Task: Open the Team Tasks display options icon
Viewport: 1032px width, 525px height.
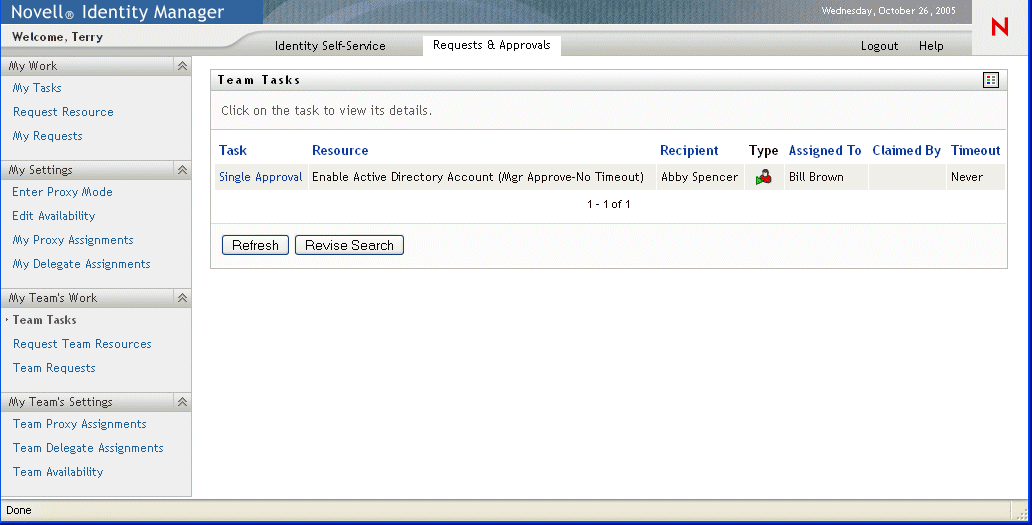Action: click(991, 80)
